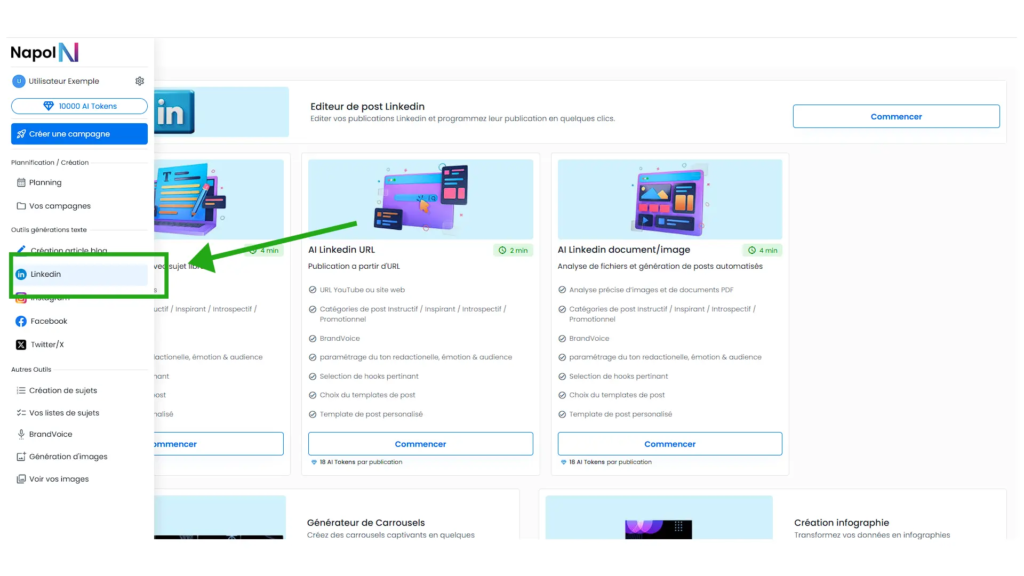Screen dimensions: 1024x576
Task: Click the AI Linkedin document/image card illustration
Action: (670, 199)
